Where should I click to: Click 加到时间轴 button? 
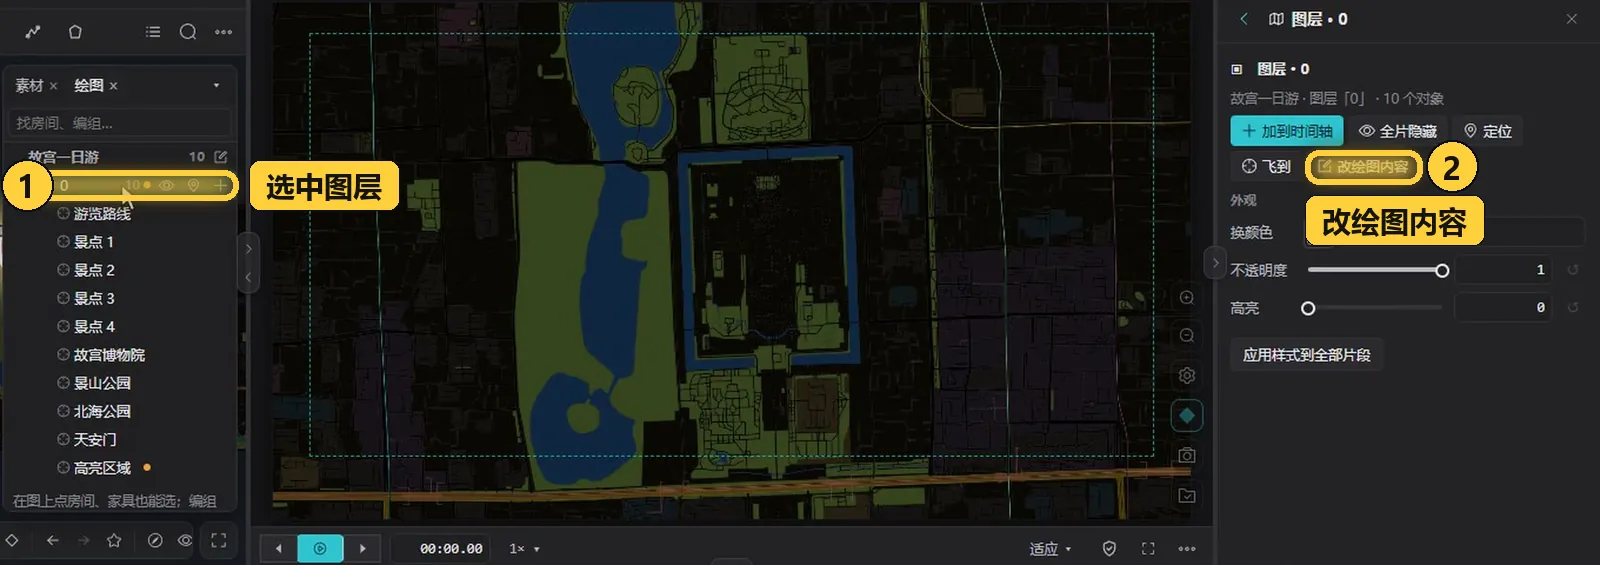[1287, 131]
